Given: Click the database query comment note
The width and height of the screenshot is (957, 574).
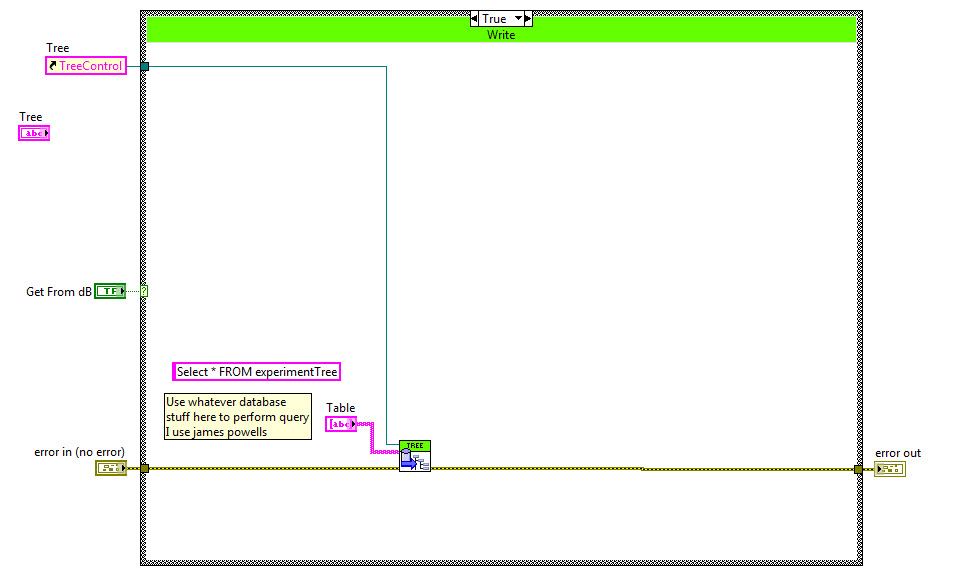Looking at the screenshot, I should point(238,416).
